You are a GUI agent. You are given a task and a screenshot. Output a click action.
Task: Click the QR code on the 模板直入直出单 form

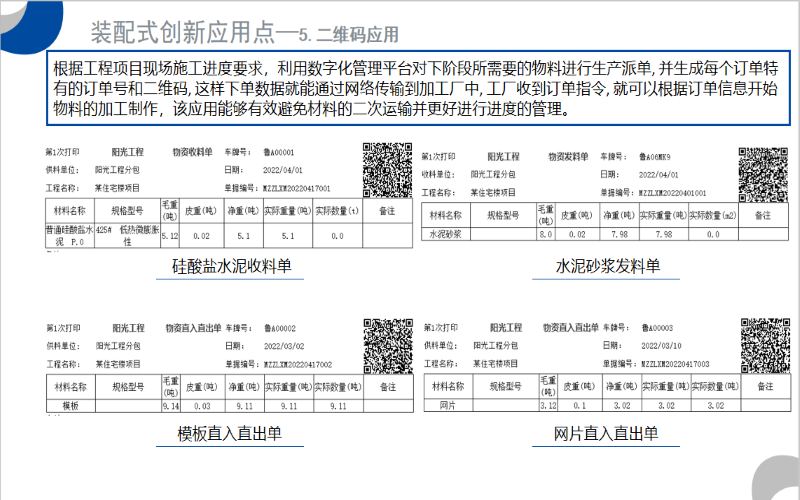pos(388,346)
